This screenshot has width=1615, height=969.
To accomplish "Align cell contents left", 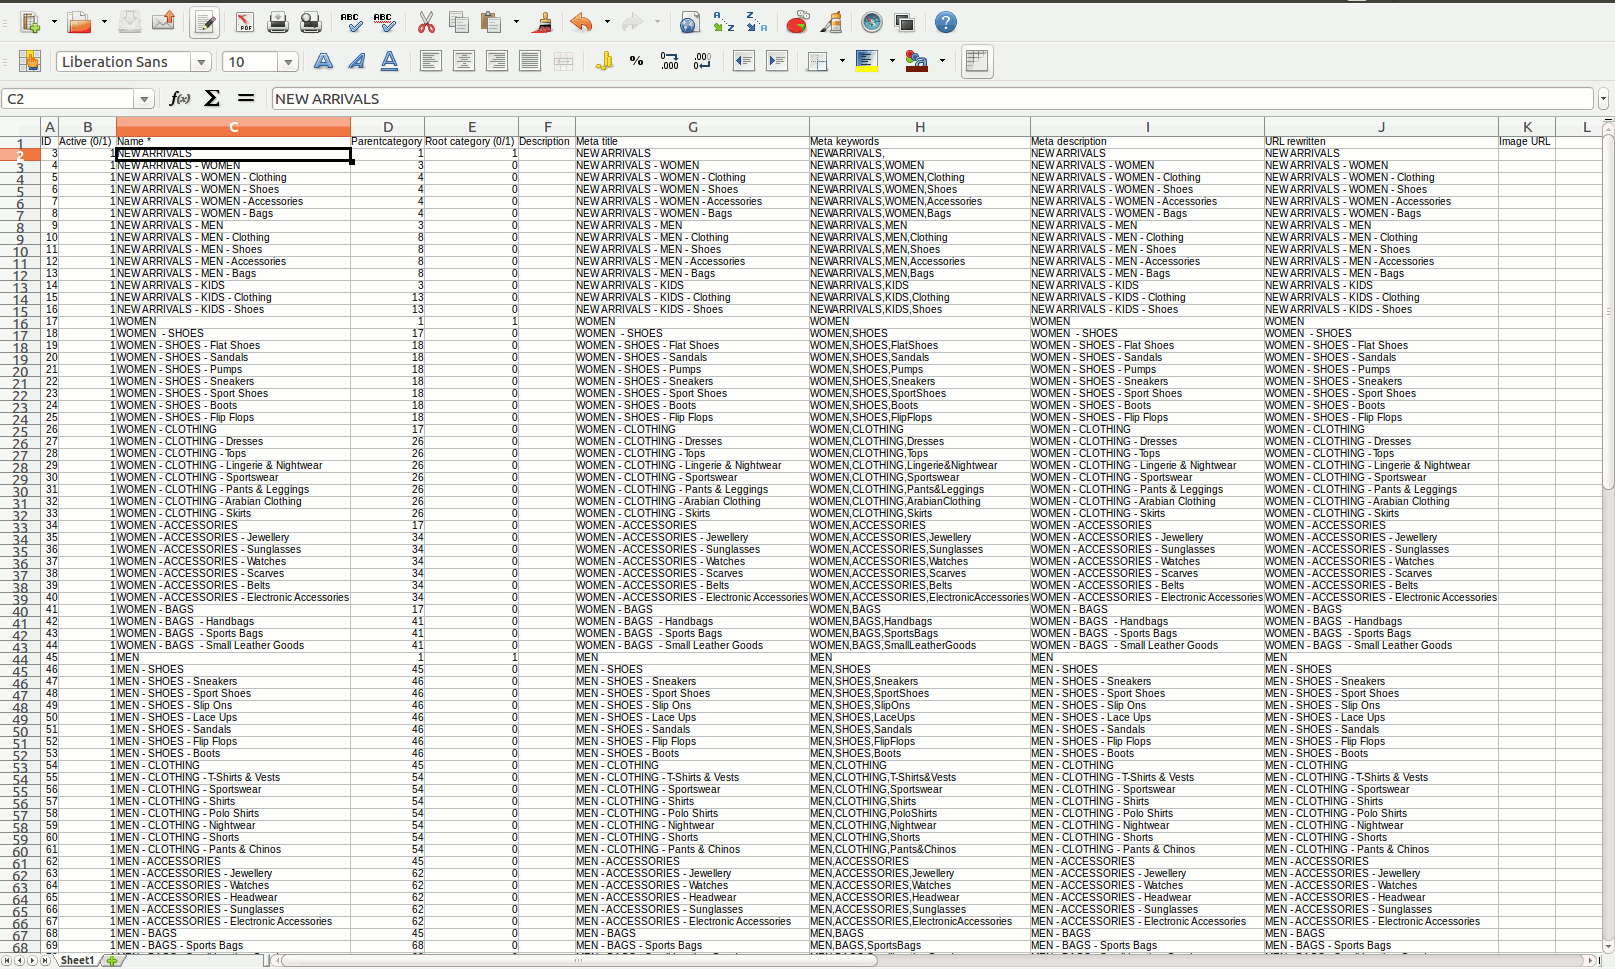I will pyautogui.click(x=431, y=61).
